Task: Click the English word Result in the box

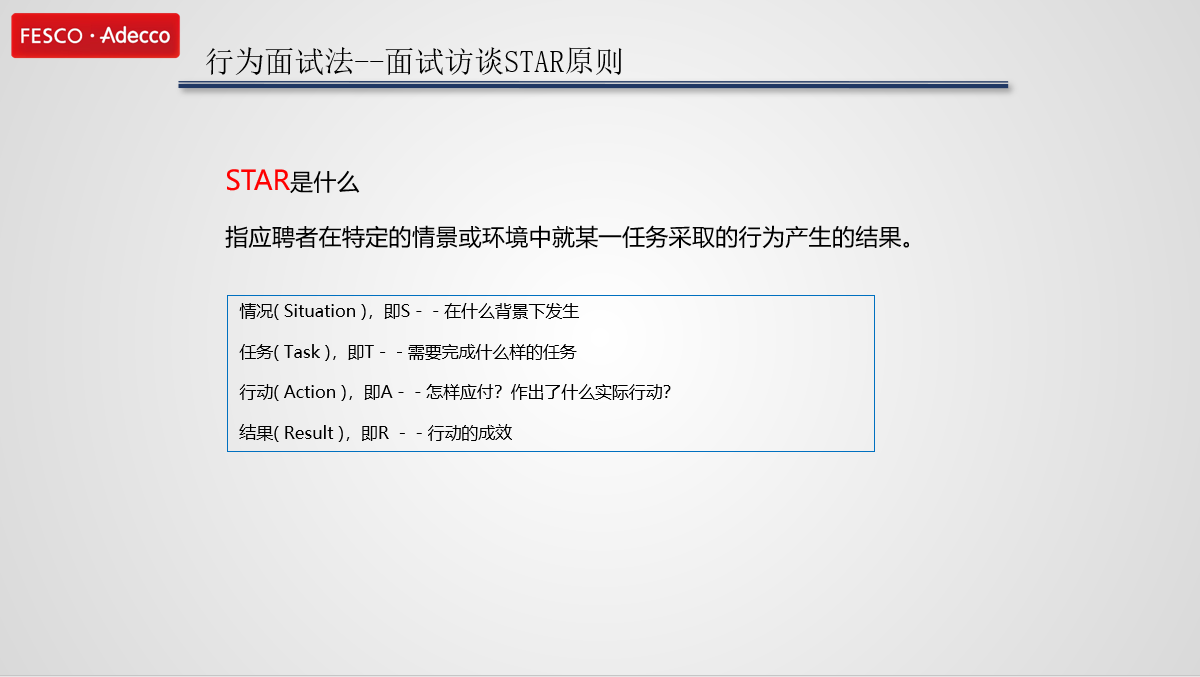Action: pyautogui.click(x=308, y=433)
